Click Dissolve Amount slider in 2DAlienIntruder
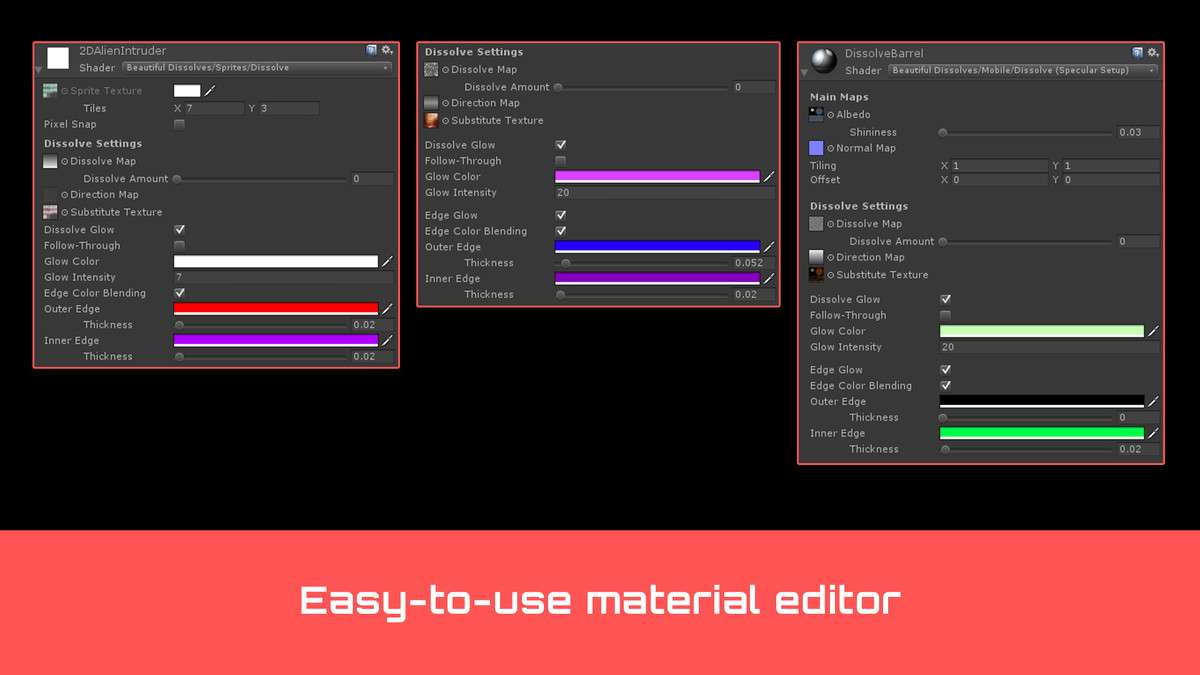This screenshot has width=1200, height=675. 260,179
